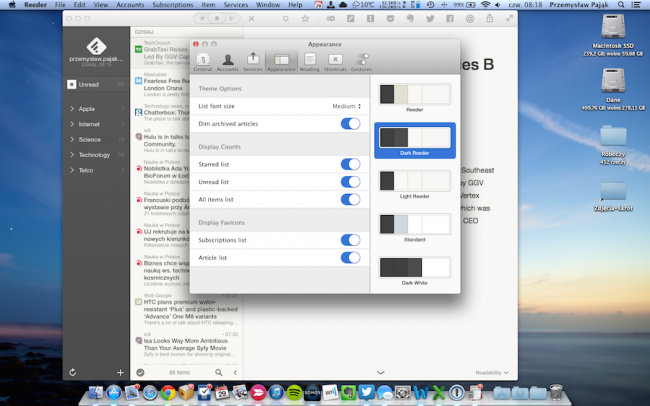Expand the Technology folder

pos(72,155)
